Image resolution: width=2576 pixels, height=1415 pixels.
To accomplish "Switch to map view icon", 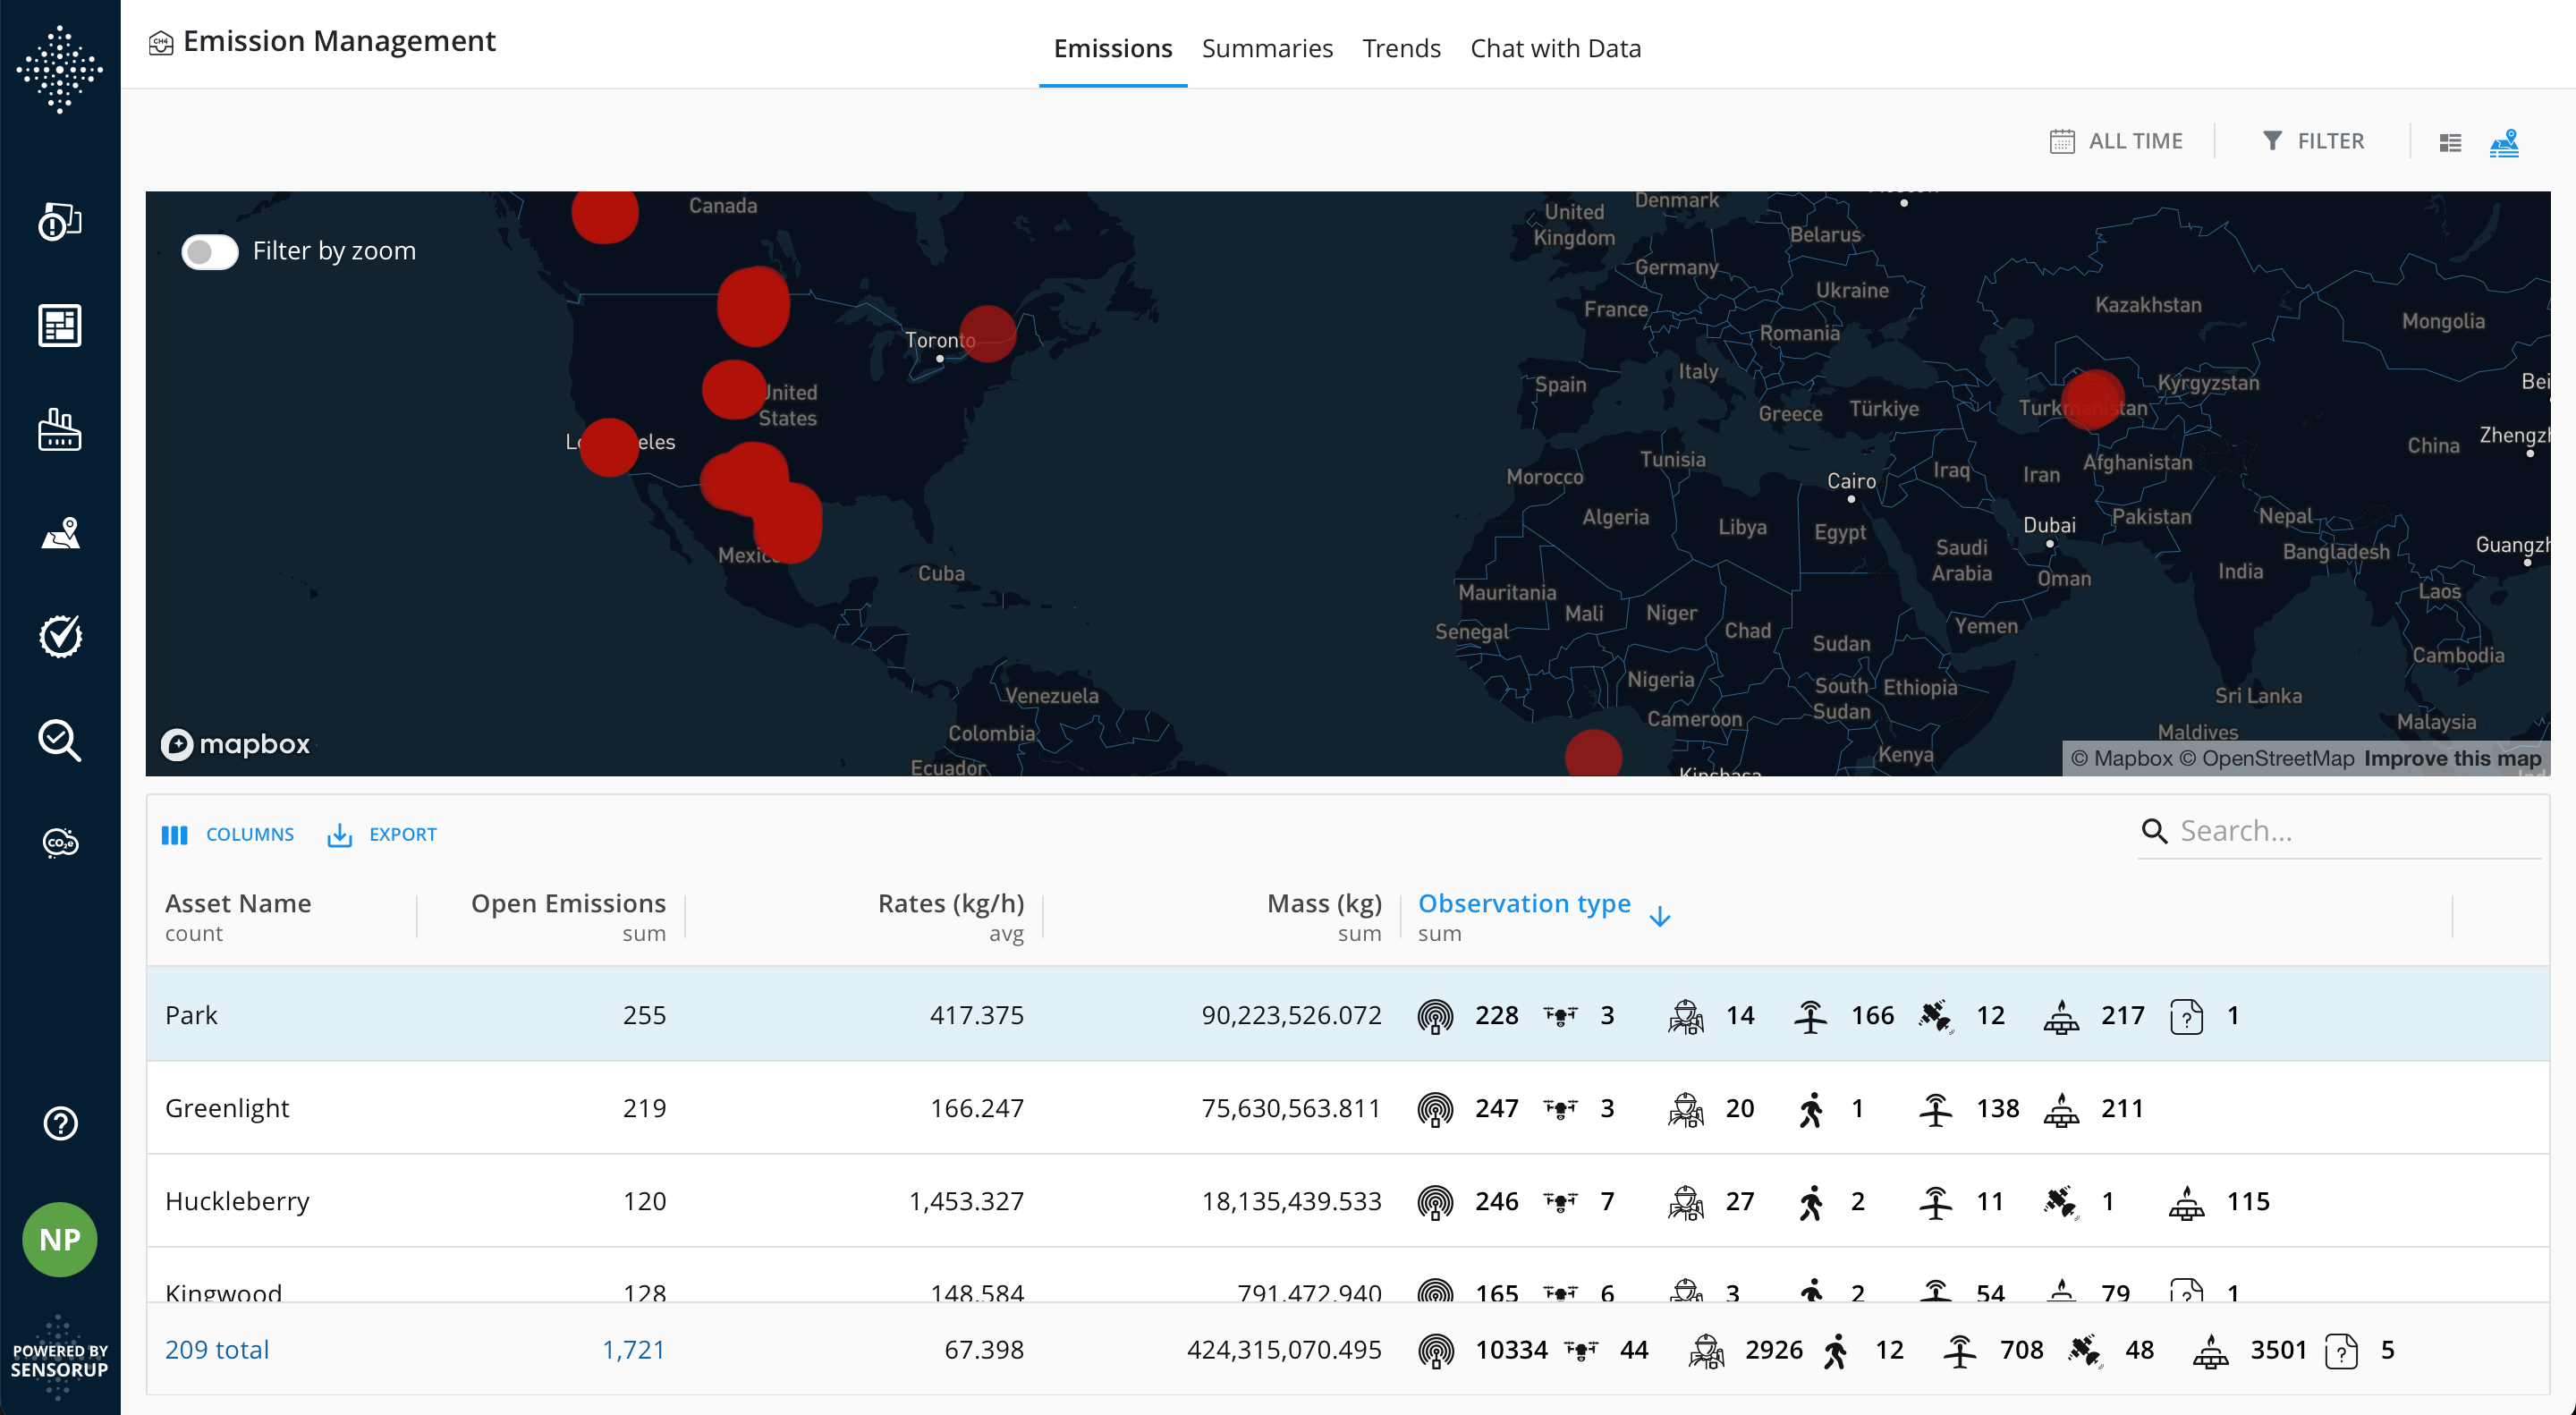I will [2504, 143].
